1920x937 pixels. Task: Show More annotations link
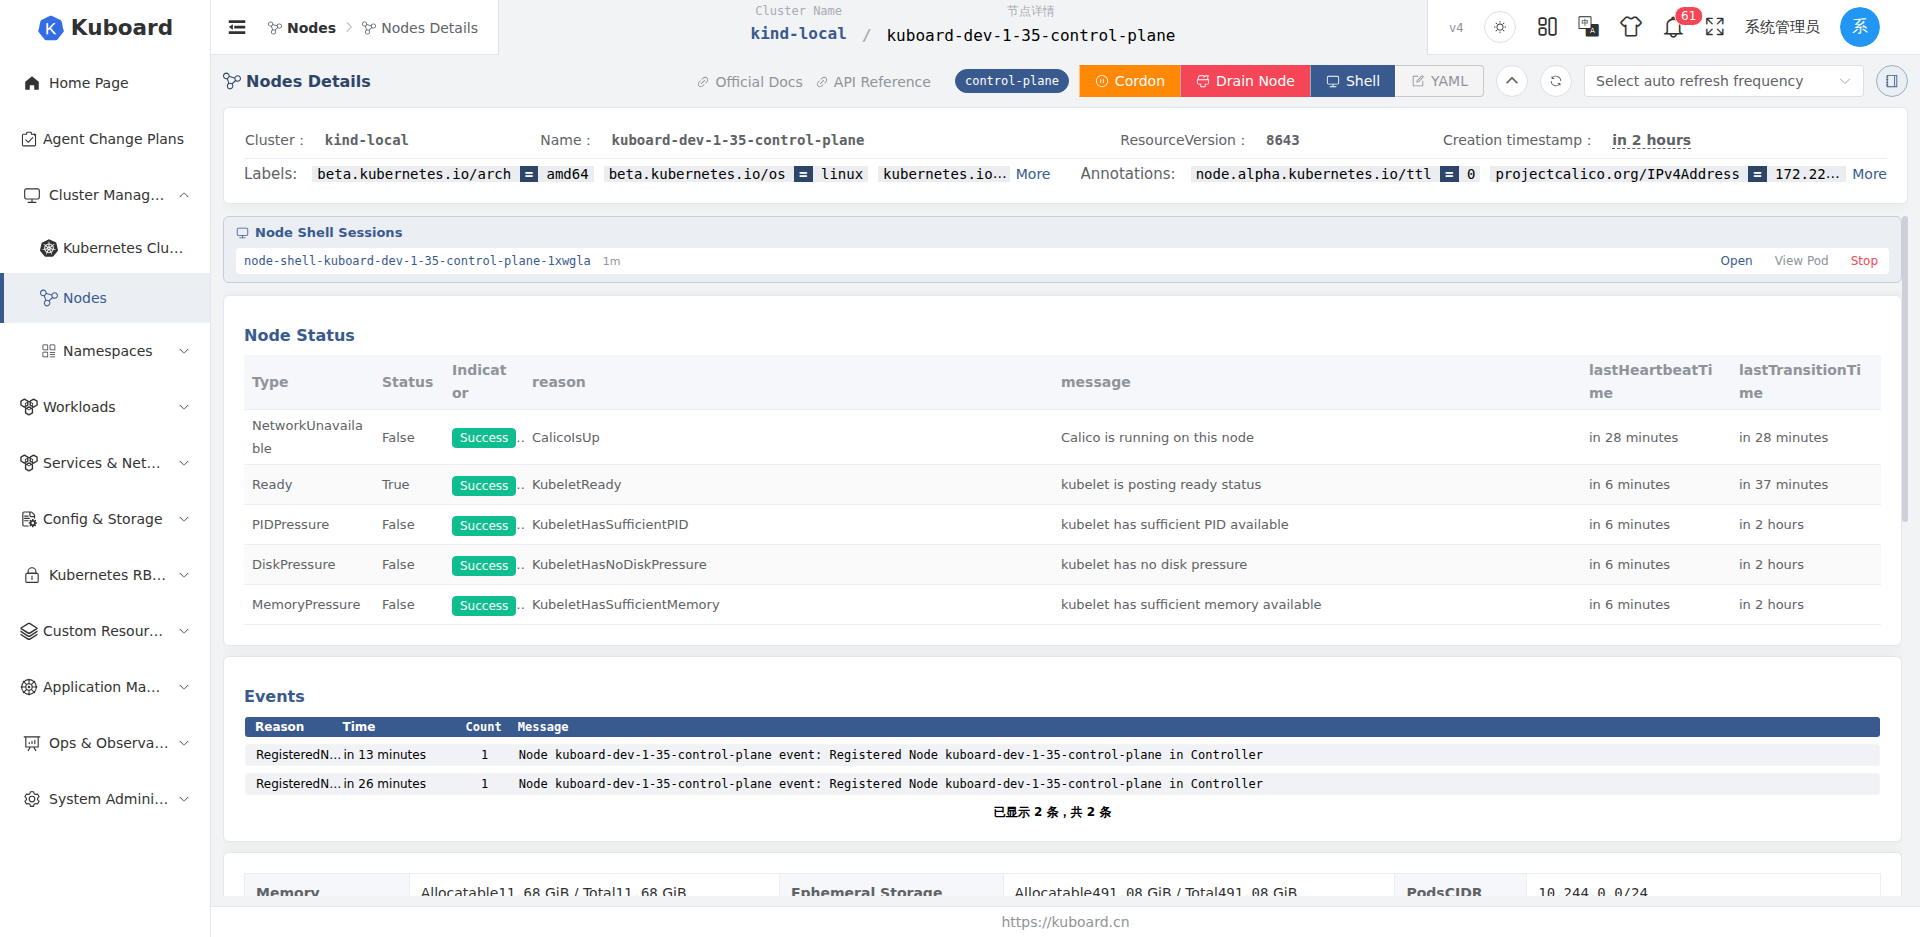point(1869,174)
